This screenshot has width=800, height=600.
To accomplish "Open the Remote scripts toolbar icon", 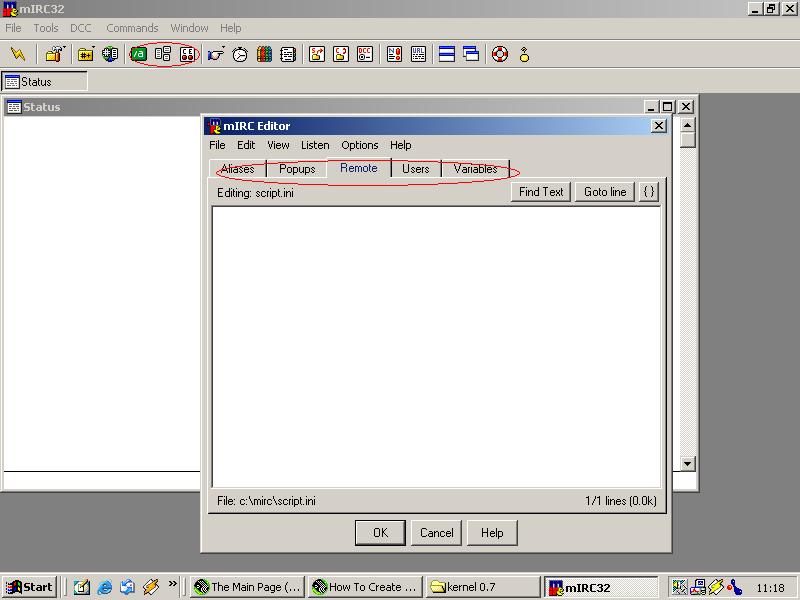I will pos(187,54).
